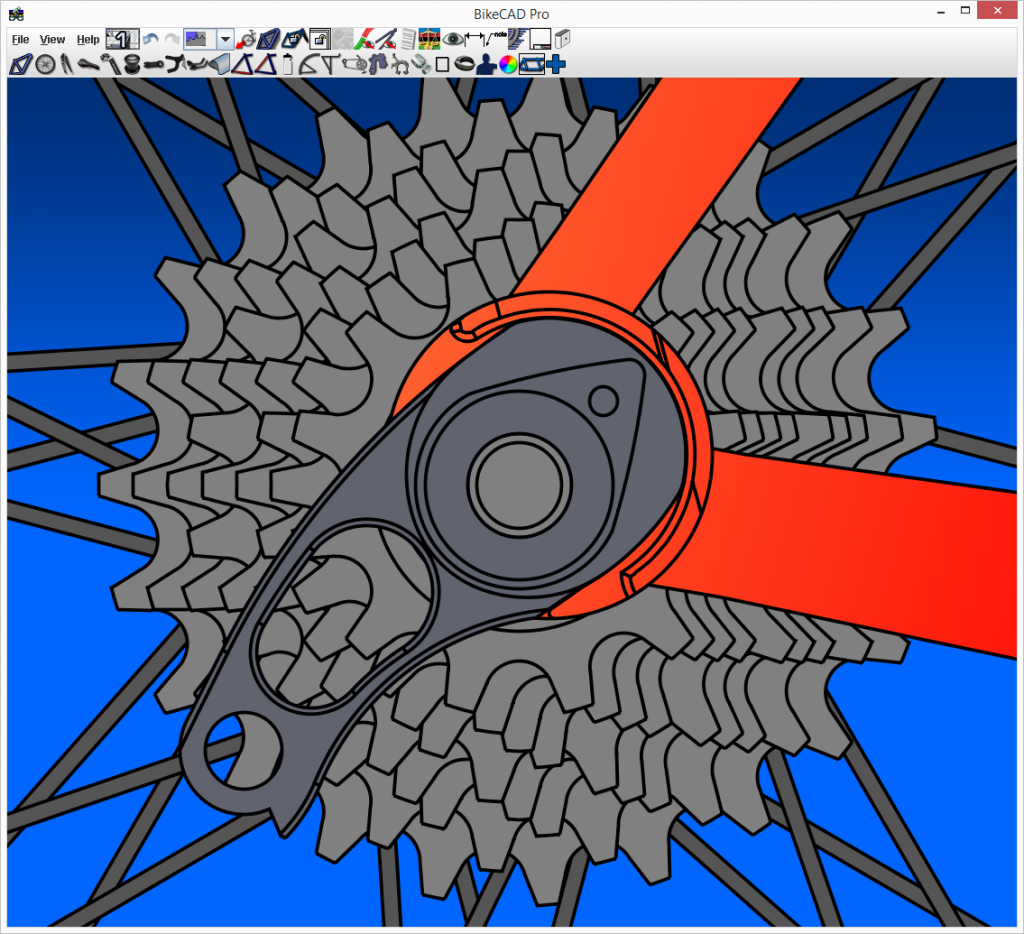Toggle the lock icon in toolbar
The image size is (1024, 934).
(x=320, y=39)
